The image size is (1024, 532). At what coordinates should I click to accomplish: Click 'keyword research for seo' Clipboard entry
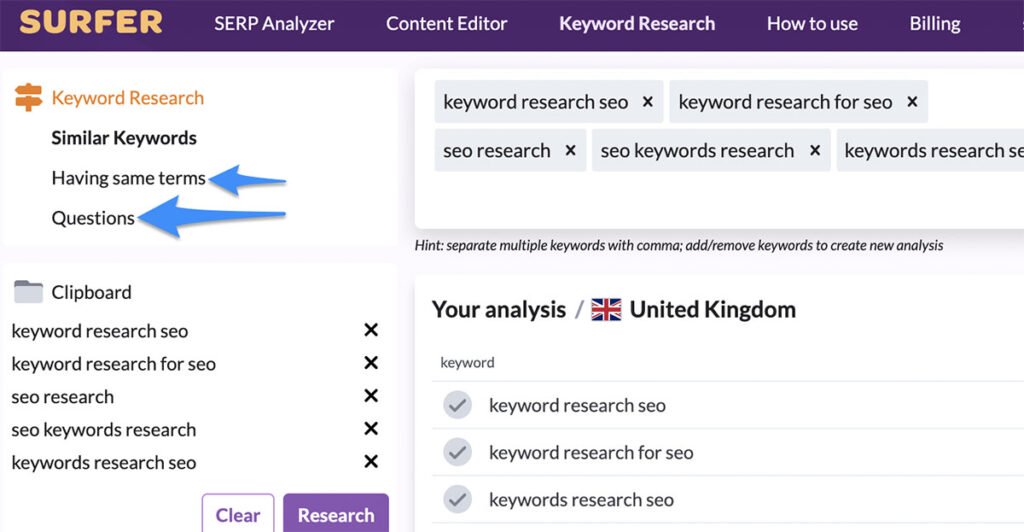click(114, 364)
